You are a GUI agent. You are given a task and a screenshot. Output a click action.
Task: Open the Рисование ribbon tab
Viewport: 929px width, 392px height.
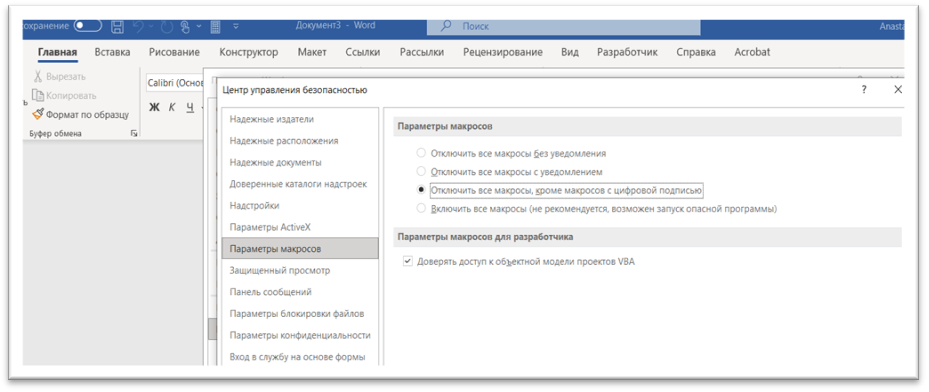pos(174,52)
